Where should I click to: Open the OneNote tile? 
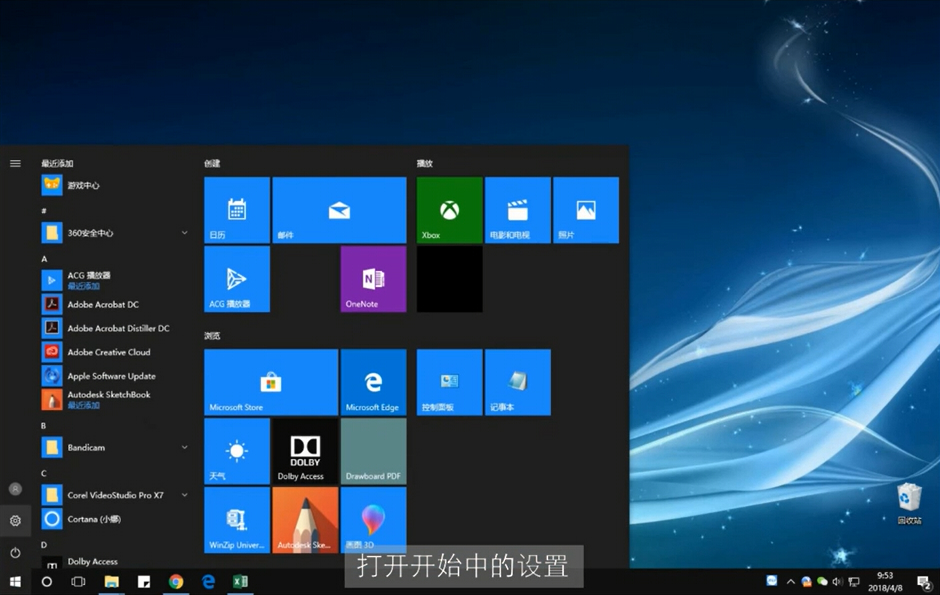pyautogui.click(x=373, y=279)
